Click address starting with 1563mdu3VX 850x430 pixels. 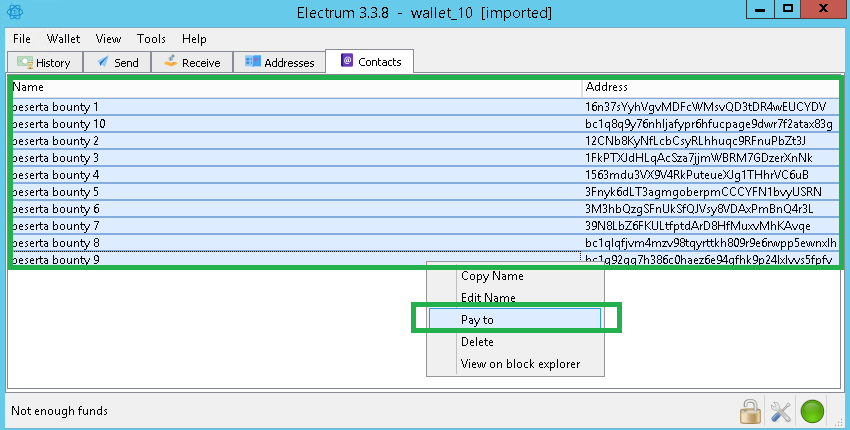(x=697, y=175)
